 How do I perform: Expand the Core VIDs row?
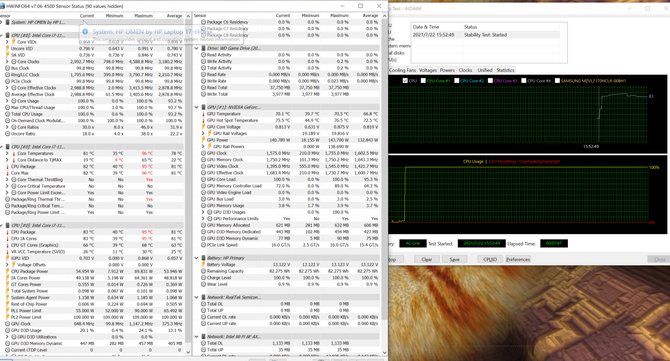[x=7, y=42]
